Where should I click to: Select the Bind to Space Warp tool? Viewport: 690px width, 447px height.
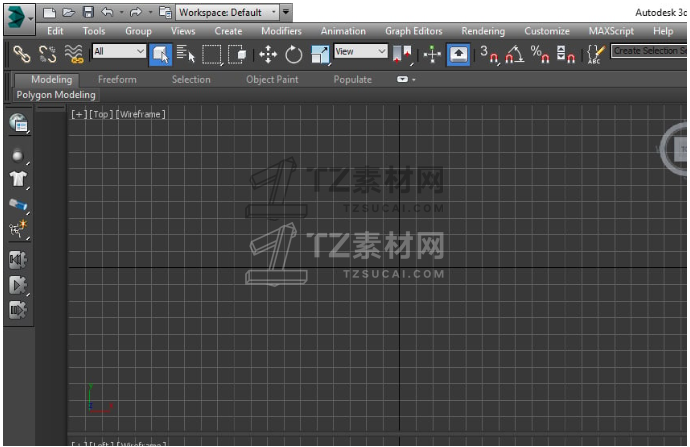74,54
